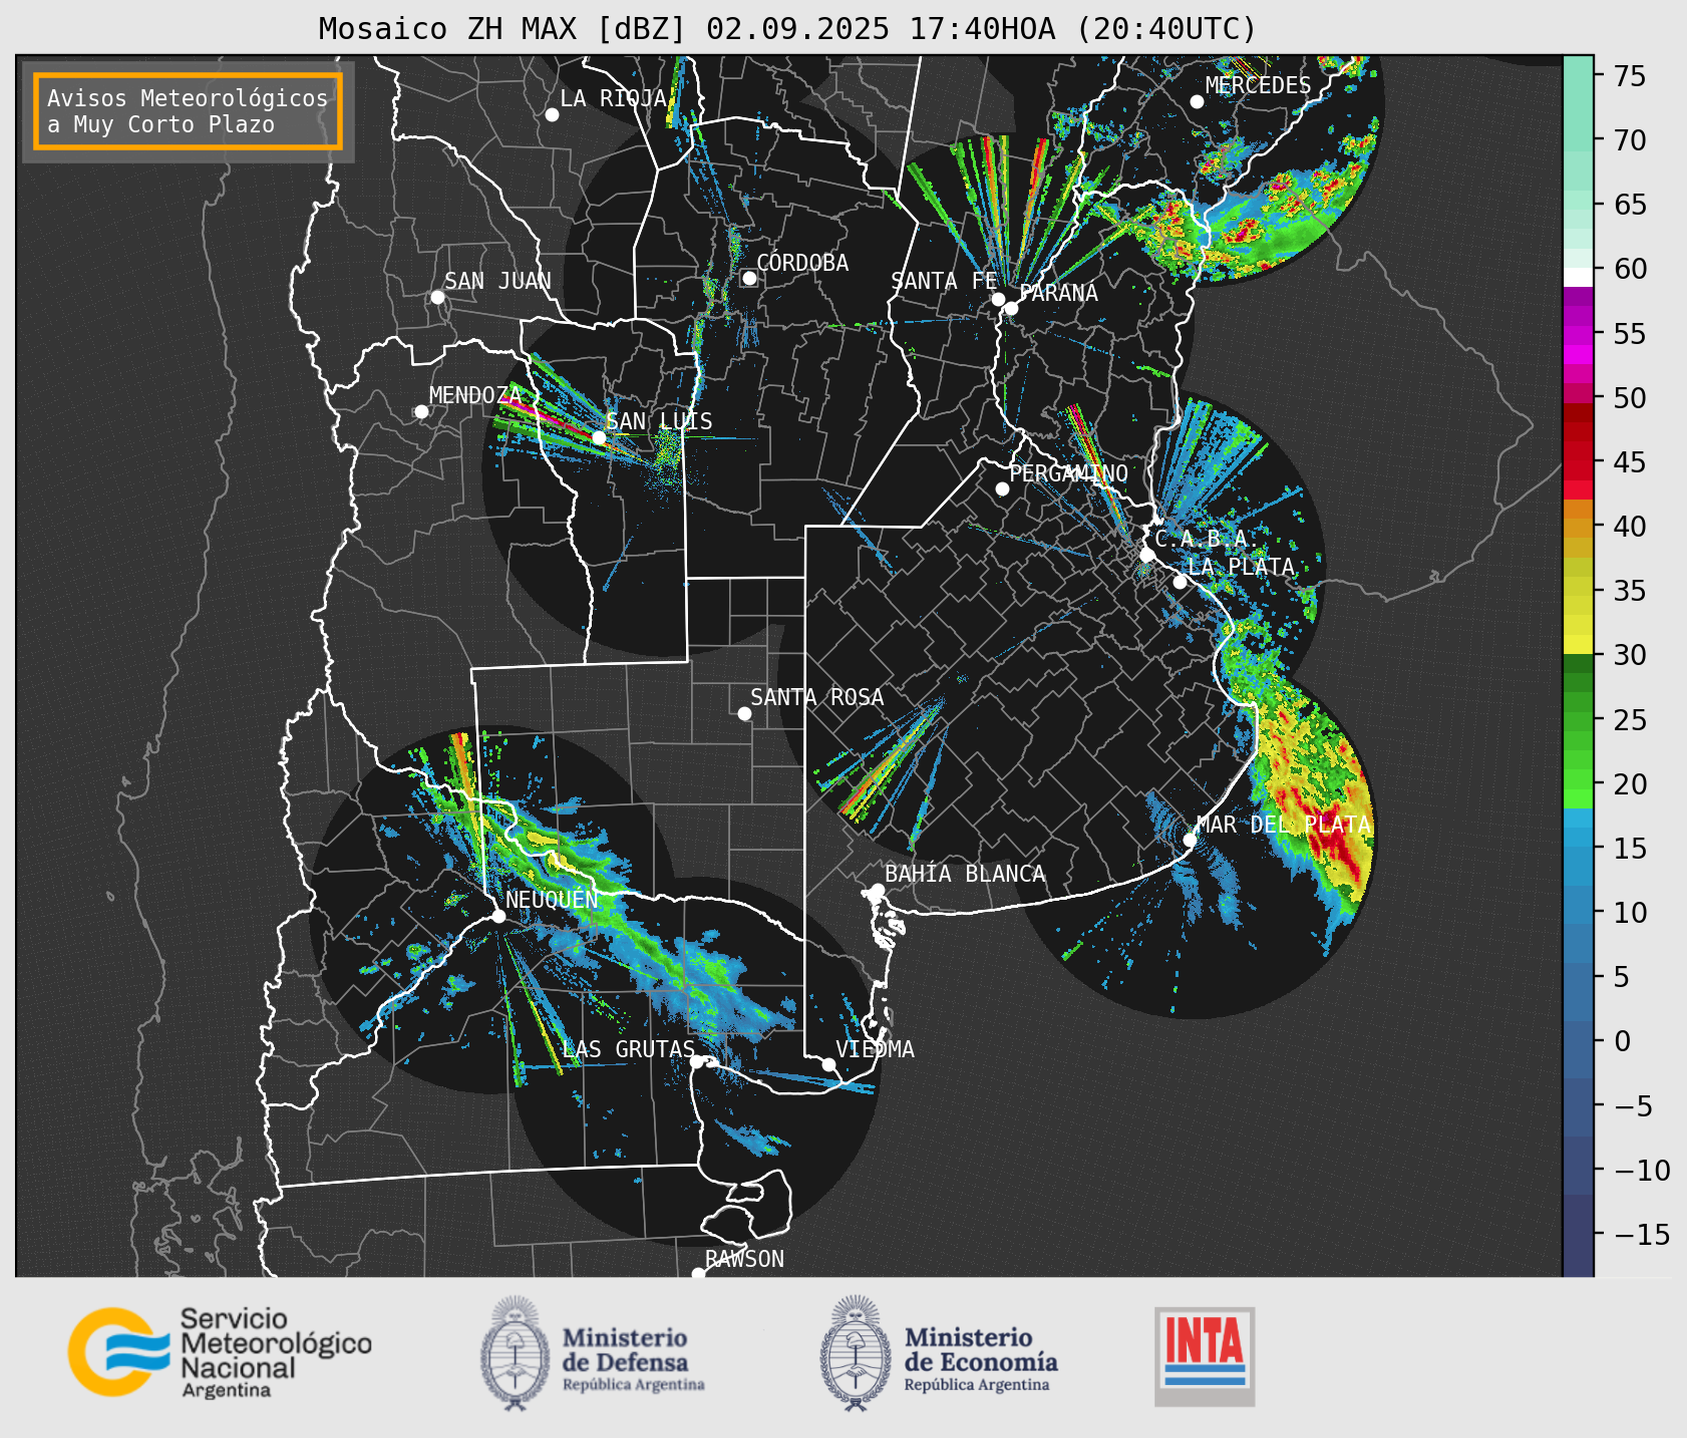1687x1438 pixels.
Task: Click the 45 dBZ red band on color scale
Action: [x=1578, y=461]
